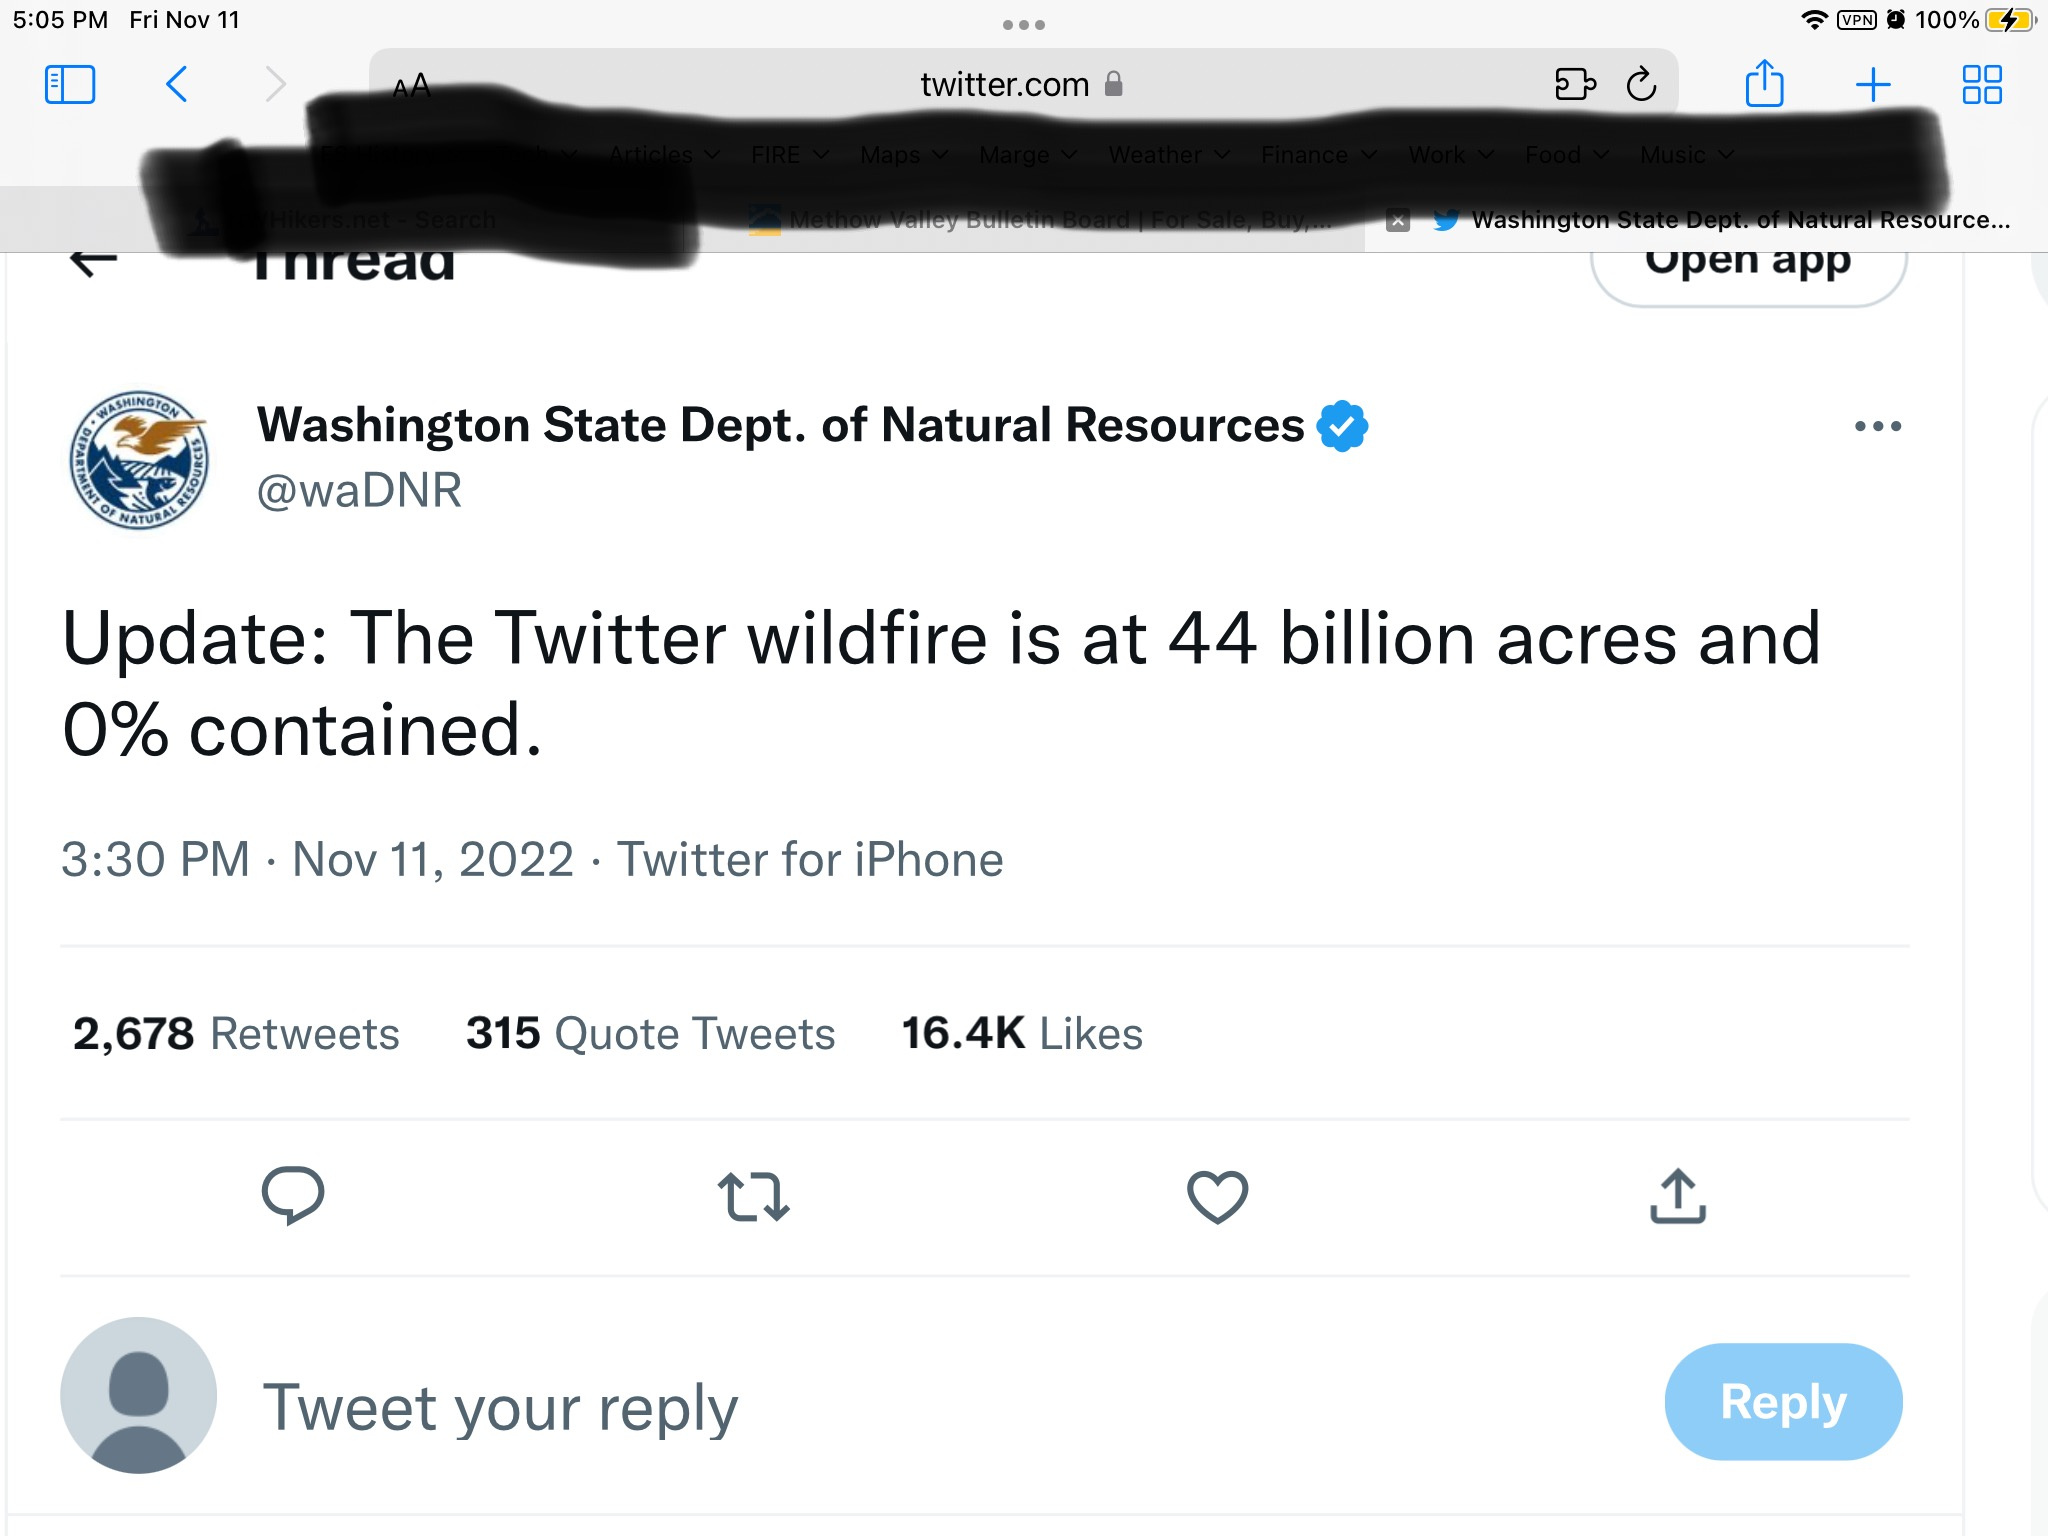The height and width of the screenshot is (1536, 2048).
Task: Open Safari extensions puzzle icon
Action: click(1575, 85)
